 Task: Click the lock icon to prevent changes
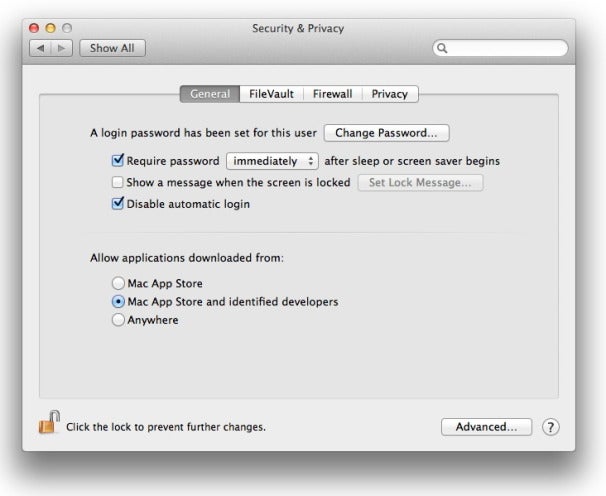click(x=49, y=422)
